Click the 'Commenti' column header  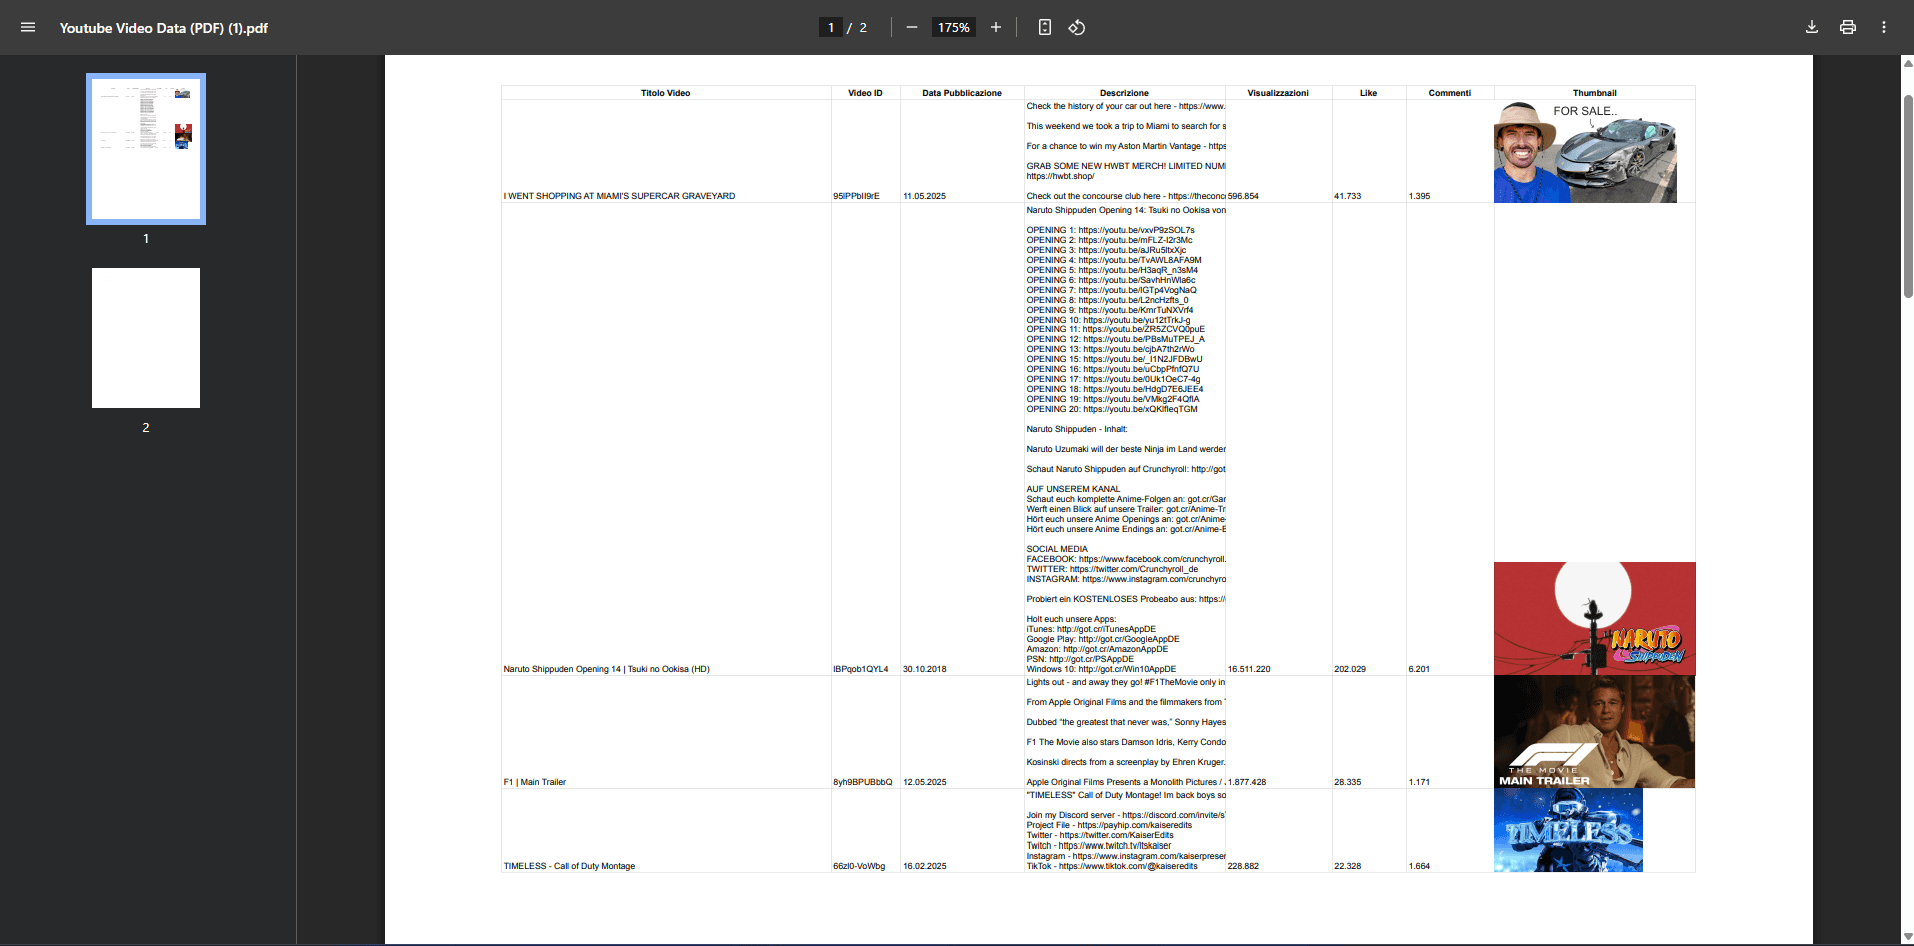coord(1449,93)
